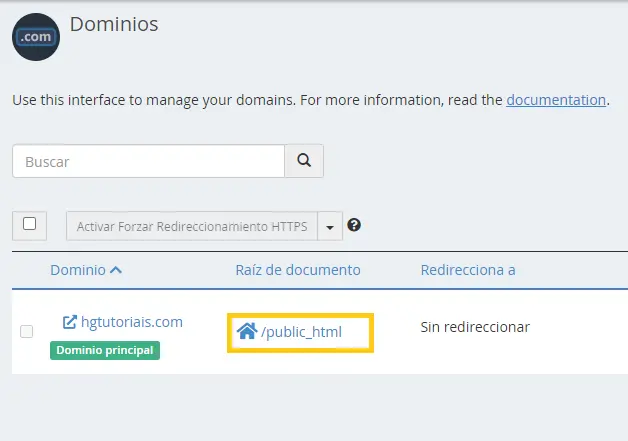Sort by Redirecciona a column
This screenshot has width=628, height=441.
click(x=468, y=270)
